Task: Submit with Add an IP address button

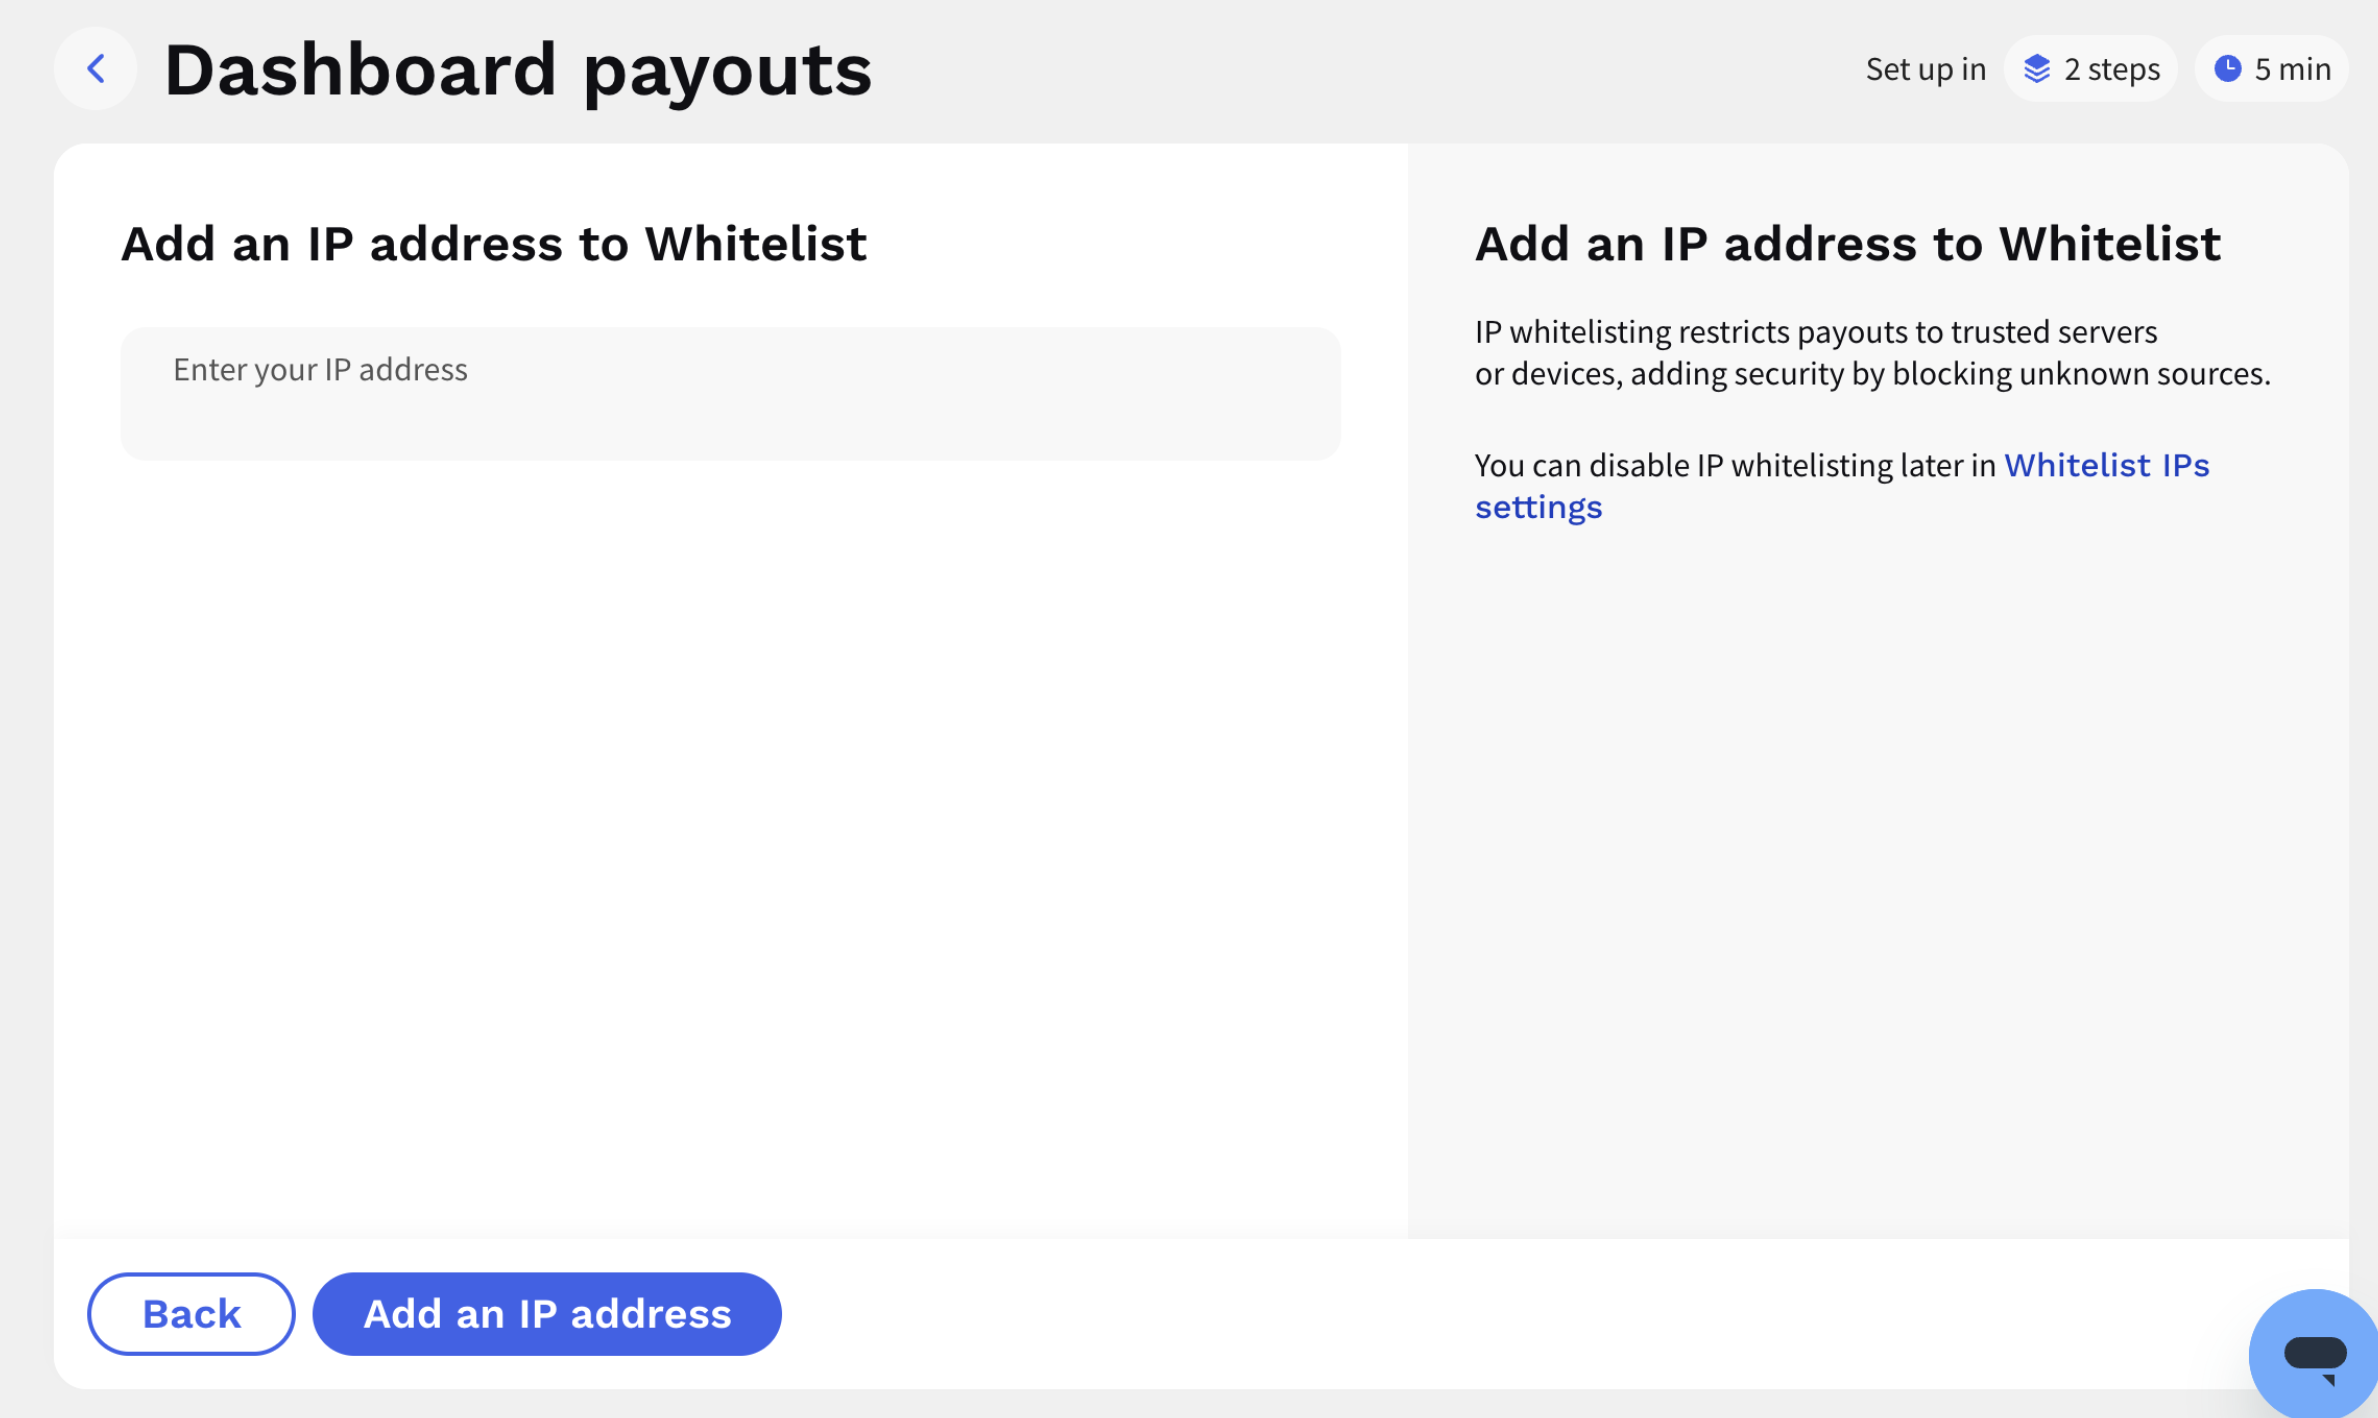Action: [x=547, y=1314]
